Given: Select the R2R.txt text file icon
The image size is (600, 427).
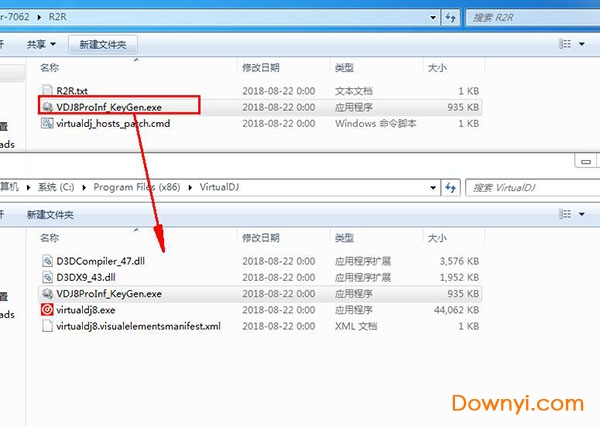Looking at the screenshot, I should click(47, 90).
